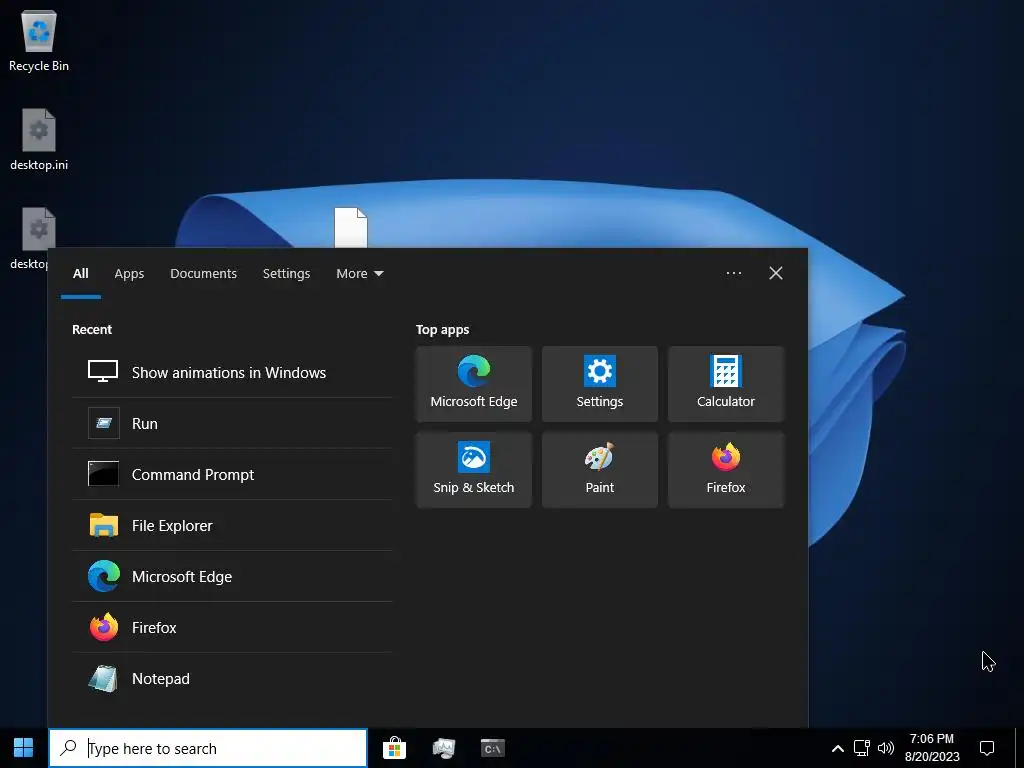Screen dimensions: 1024x768
Task: Open Action Center notifications icon
Action: point(987,748)
